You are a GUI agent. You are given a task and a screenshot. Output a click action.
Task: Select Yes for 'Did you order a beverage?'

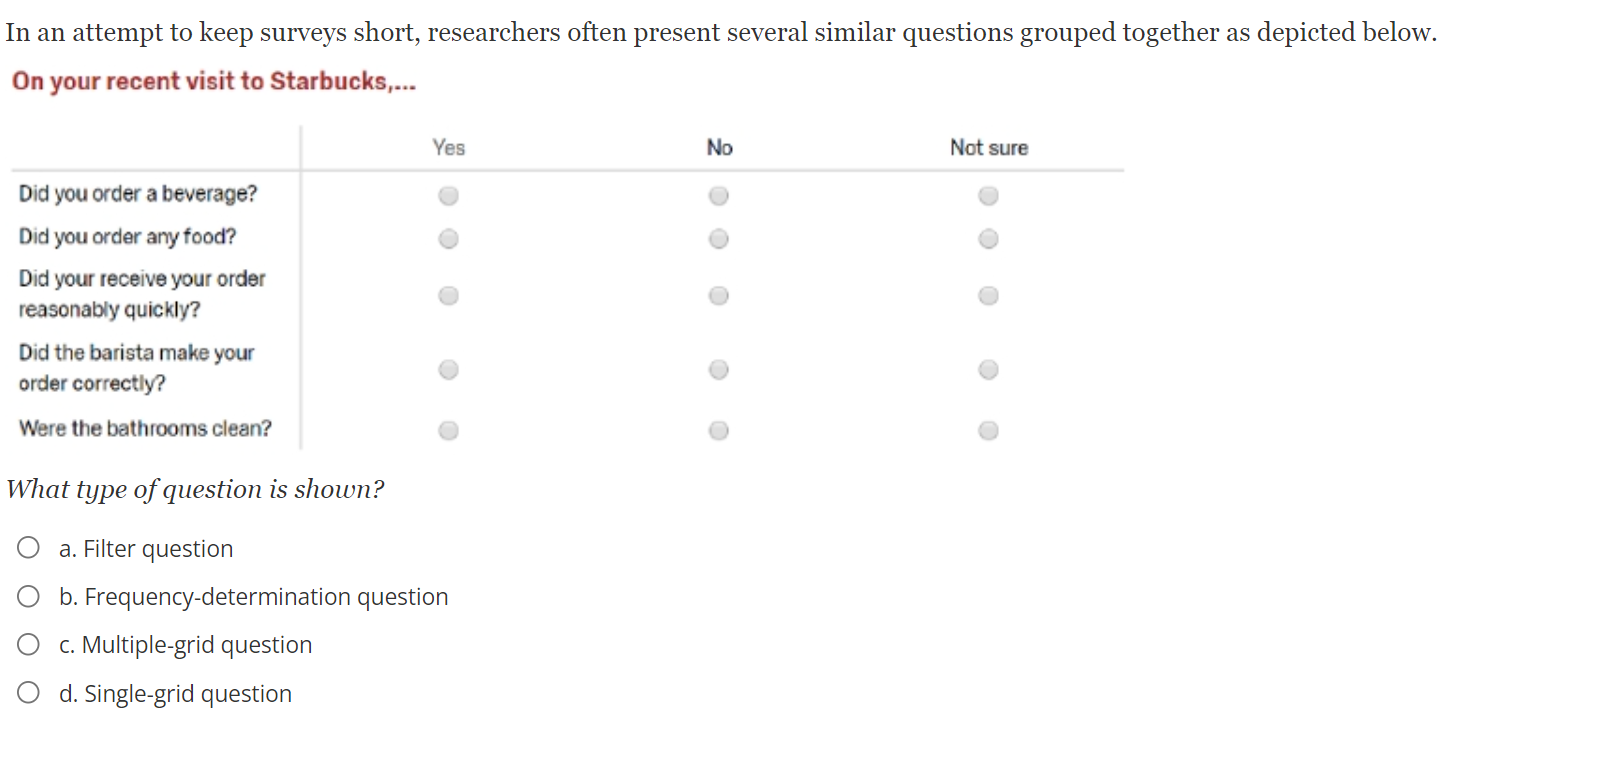tap(448, 195)
